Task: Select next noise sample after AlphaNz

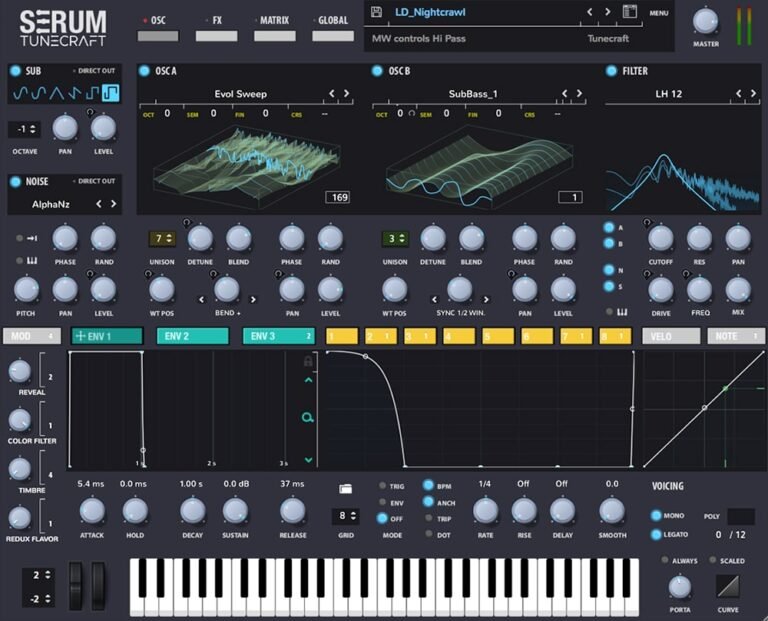Action: tap(113, 204)
